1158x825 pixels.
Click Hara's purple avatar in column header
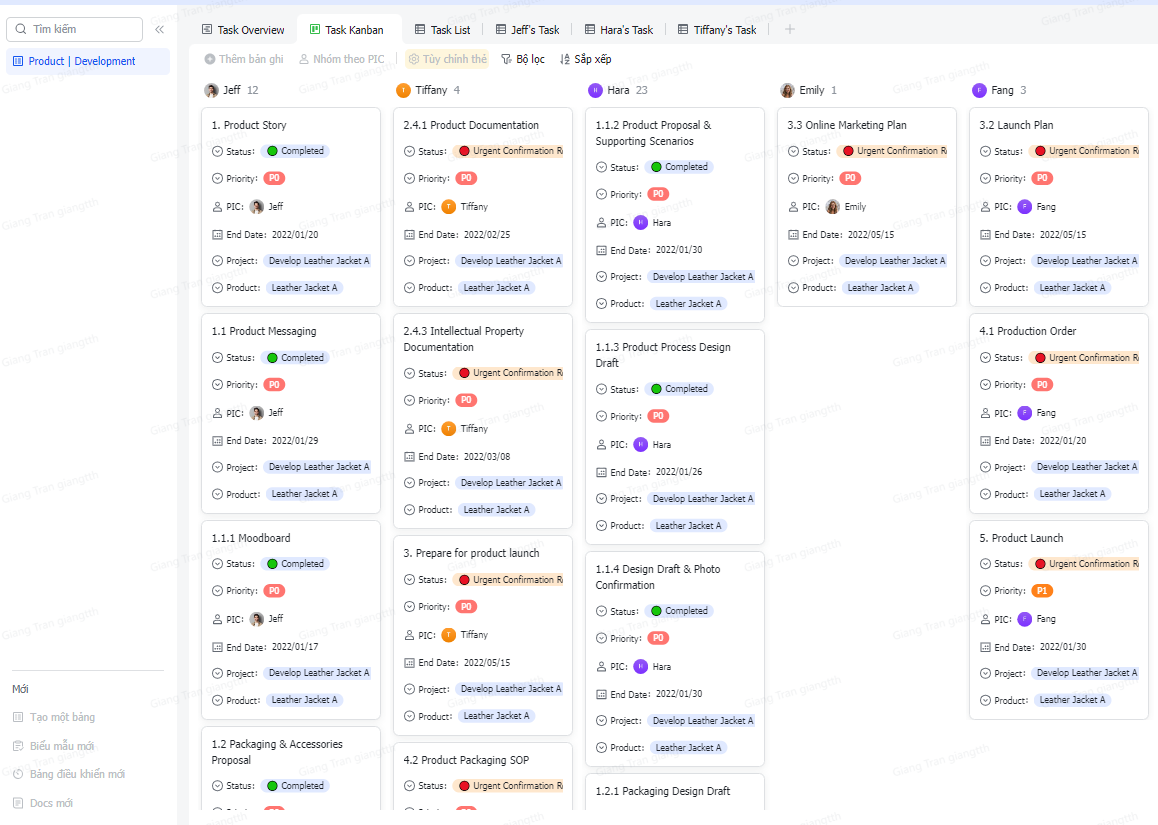tap(595, 90)
